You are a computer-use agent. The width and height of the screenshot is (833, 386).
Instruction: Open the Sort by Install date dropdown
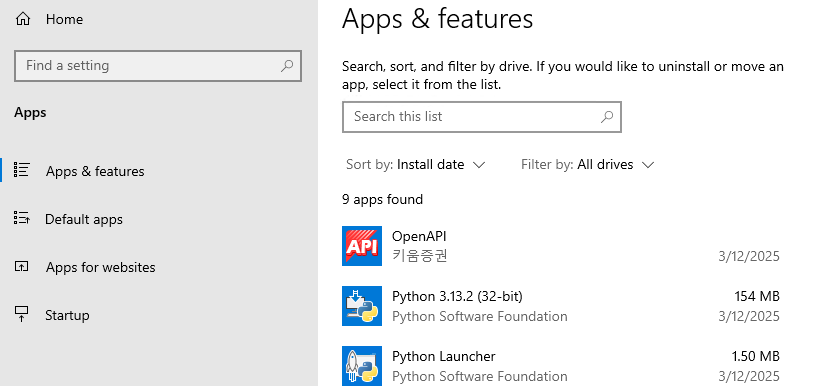[x=415, y=165]
